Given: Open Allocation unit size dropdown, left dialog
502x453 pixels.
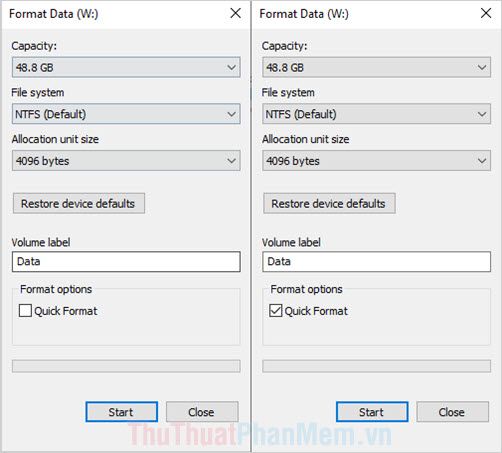Looking at the screenshot, I should coord(126,161).
